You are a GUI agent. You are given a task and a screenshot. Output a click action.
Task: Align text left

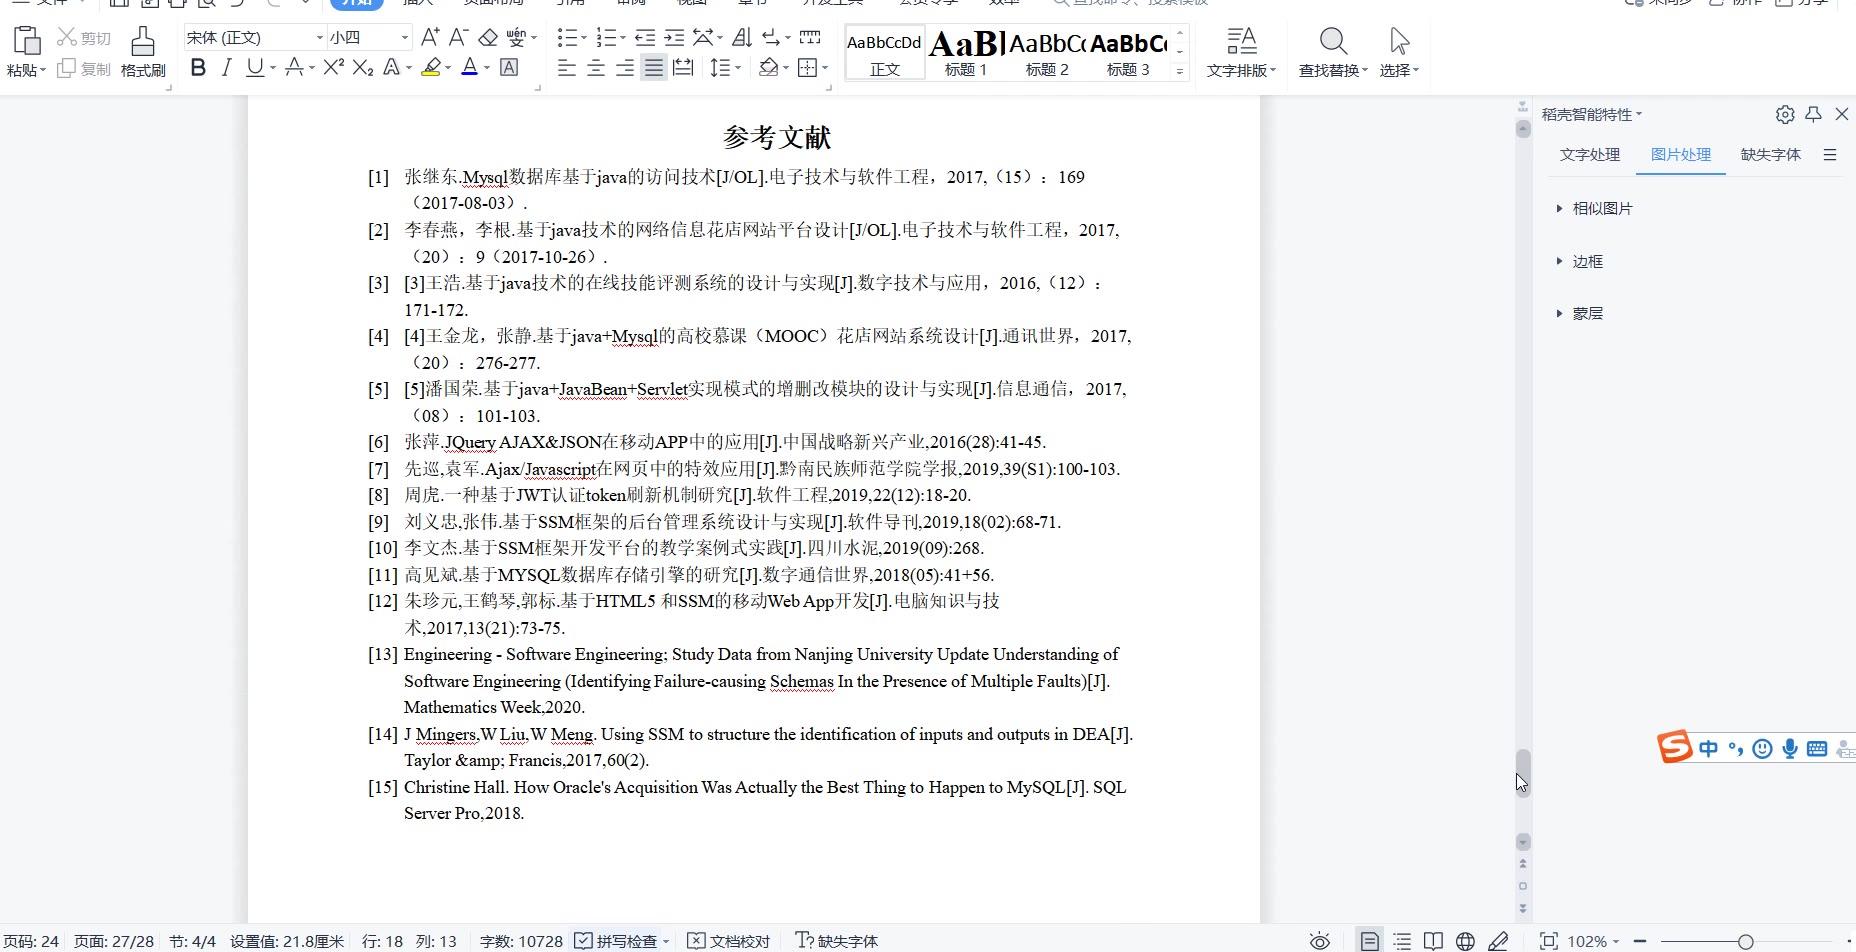click(x=567, y=68)
